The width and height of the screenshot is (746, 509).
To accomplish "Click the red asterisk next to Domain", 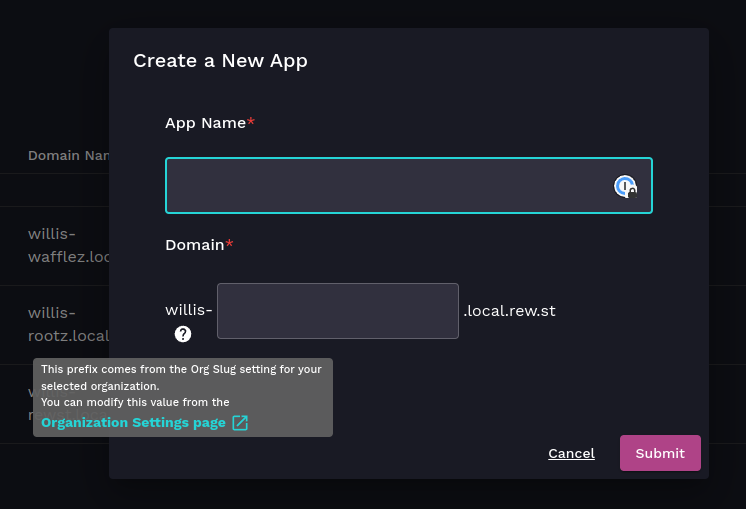I will [230, 245].
